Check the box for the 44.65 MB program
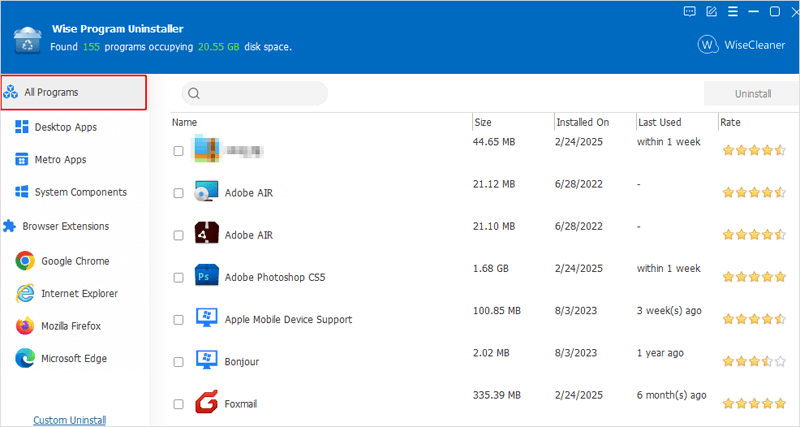The height and width of the screenshot is (427, 800). pos(178,151)
